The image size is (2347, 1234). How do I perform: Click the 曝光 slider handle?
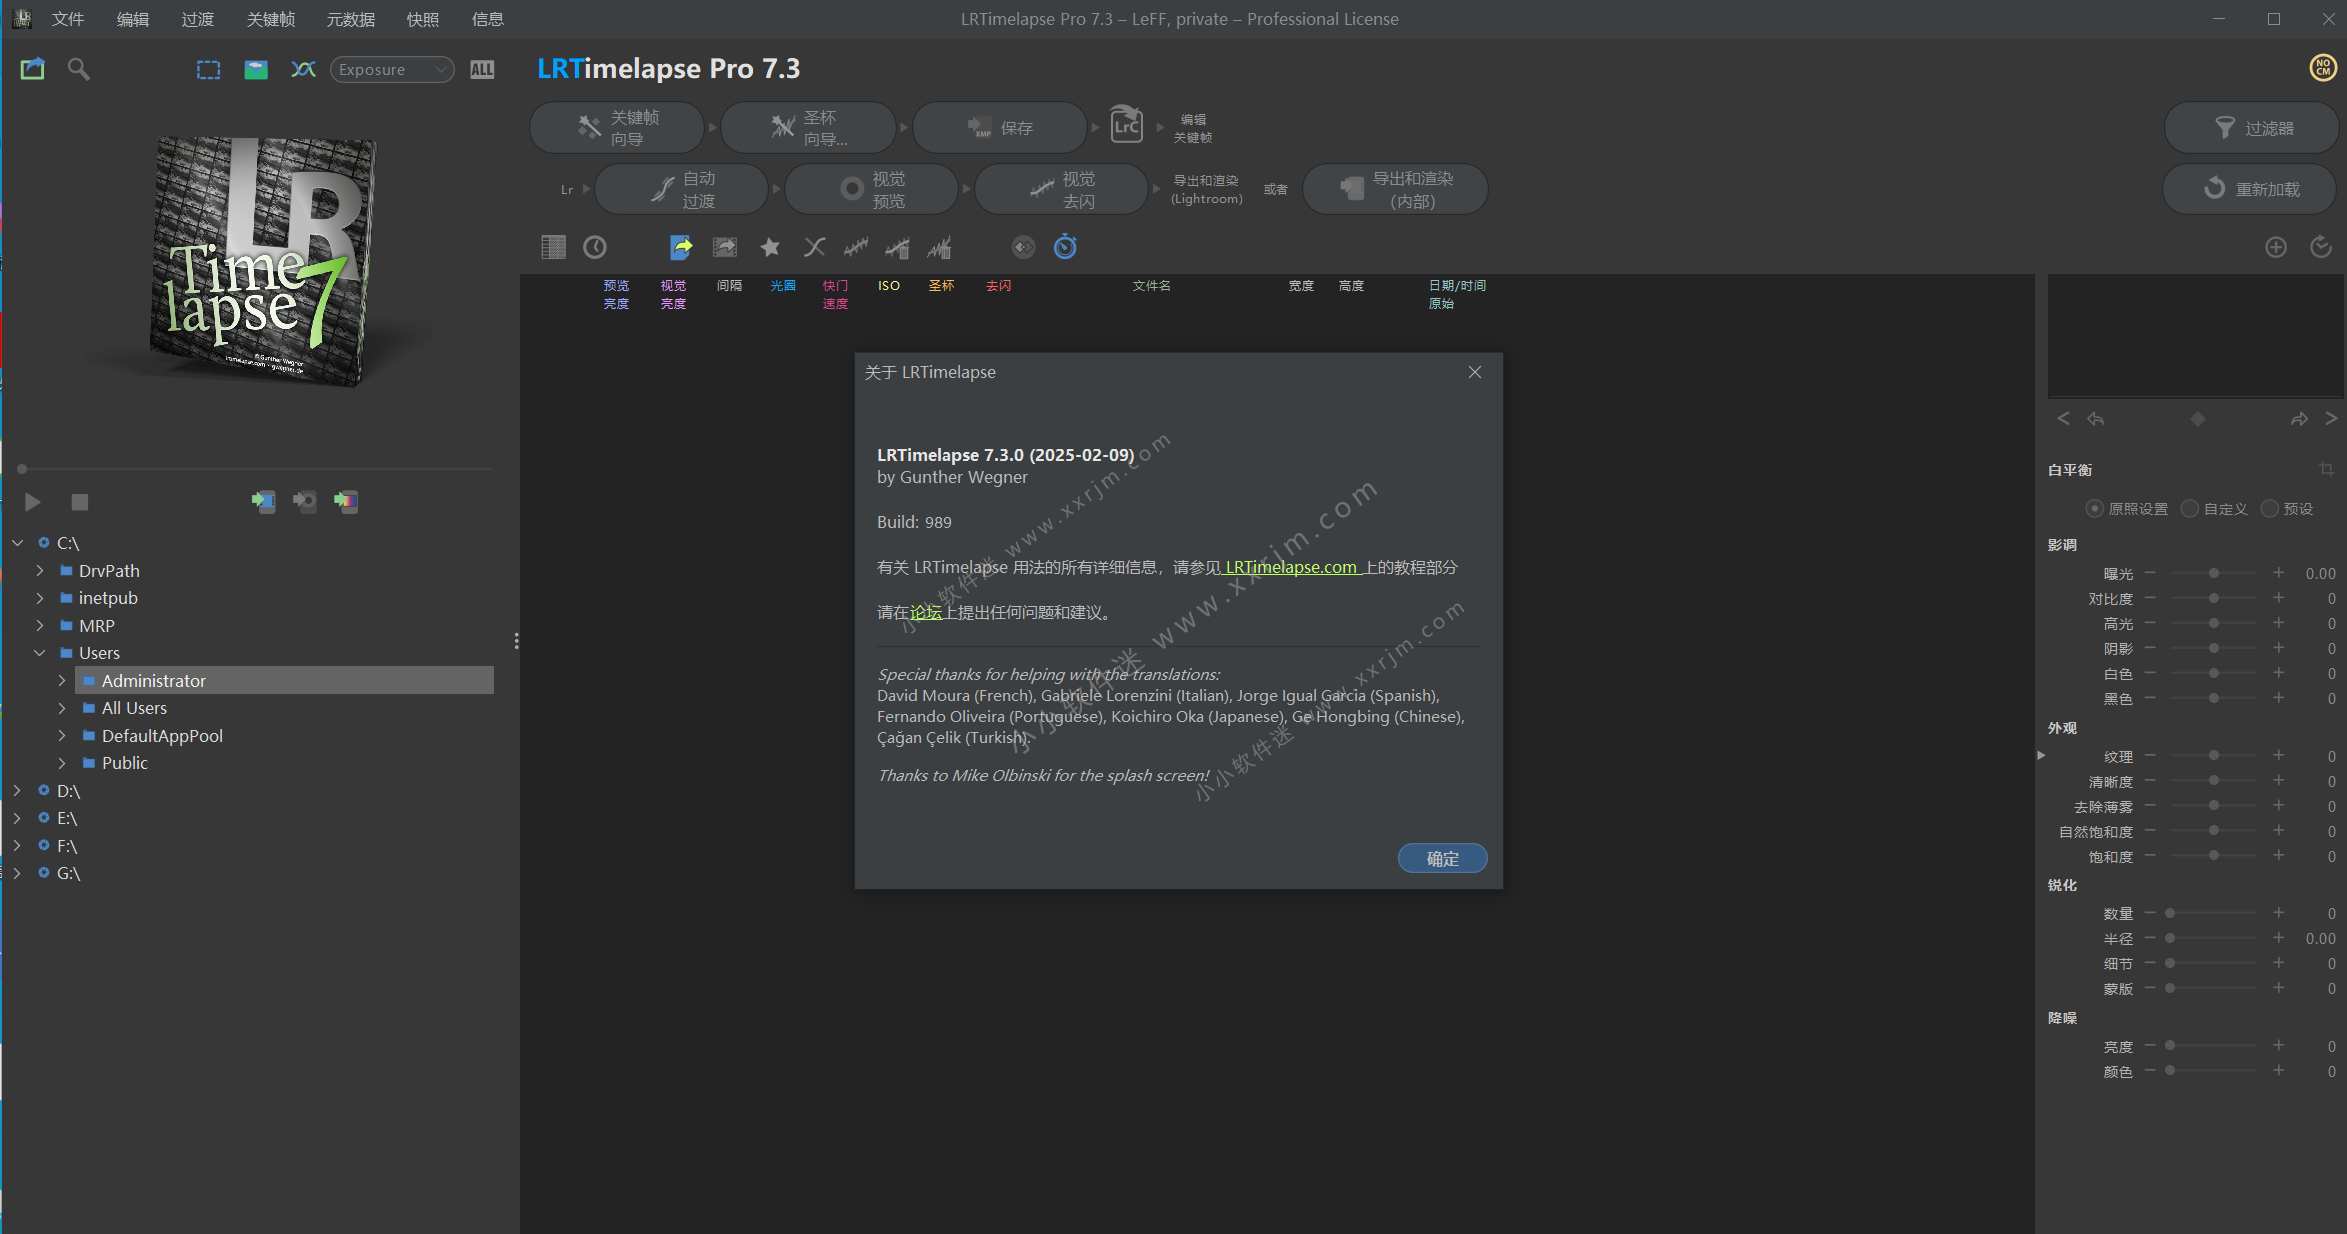tap(2214, 574)
